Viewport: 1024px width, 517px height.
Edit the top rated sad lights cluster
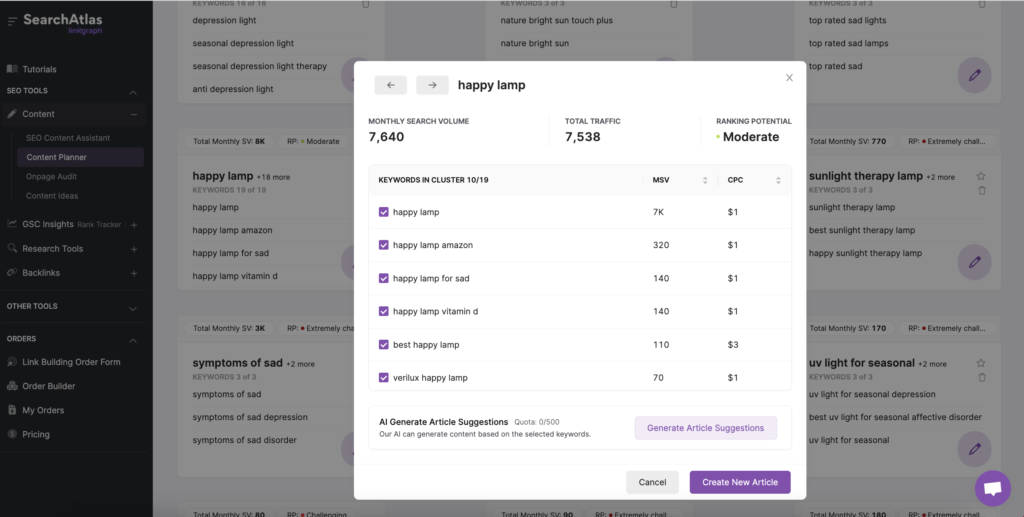(974, 75)
